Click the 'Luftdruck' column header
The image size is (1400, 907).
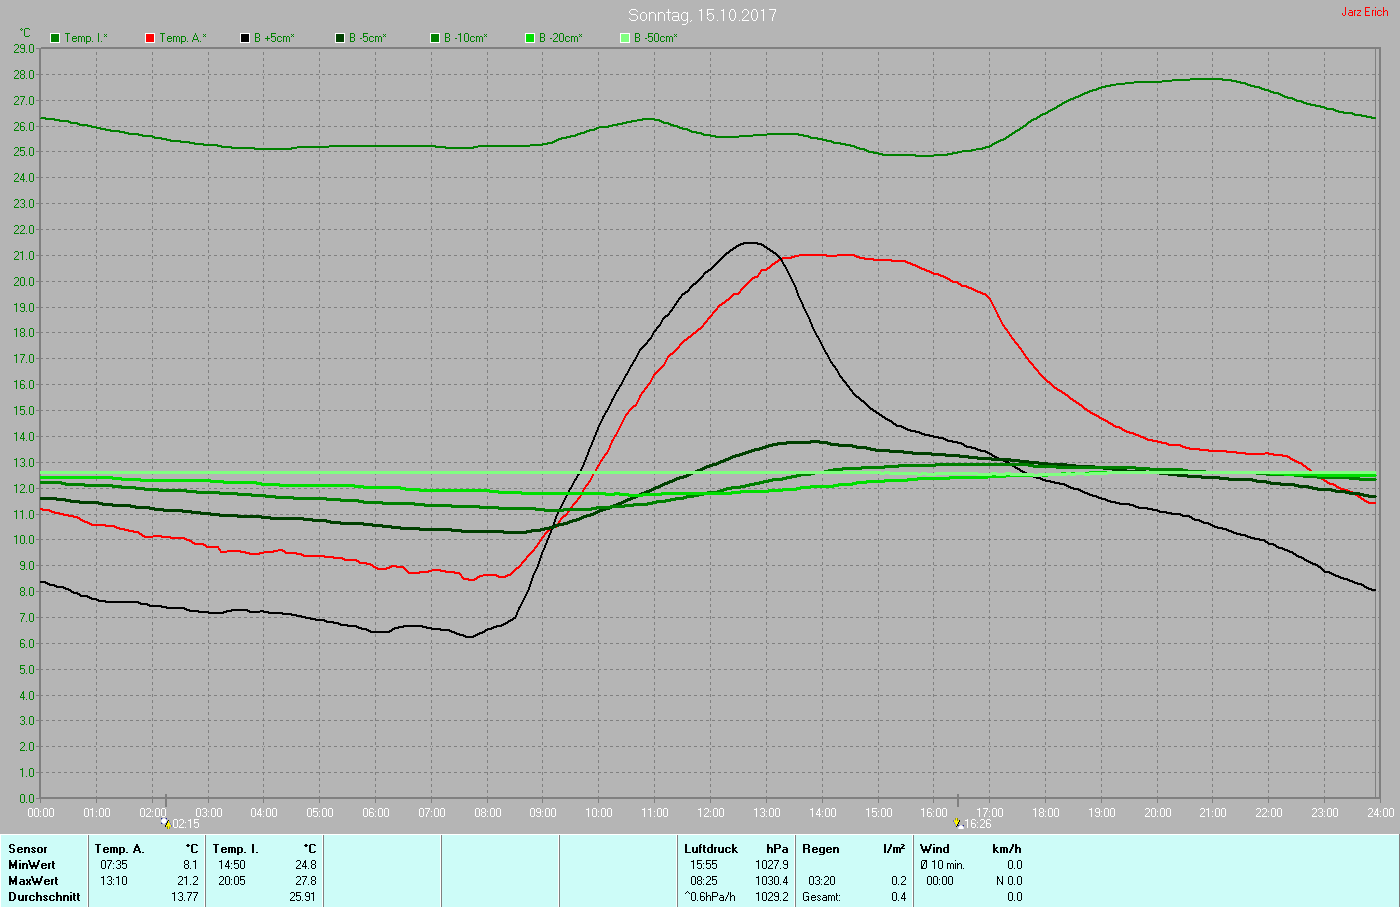pos(711,849)
